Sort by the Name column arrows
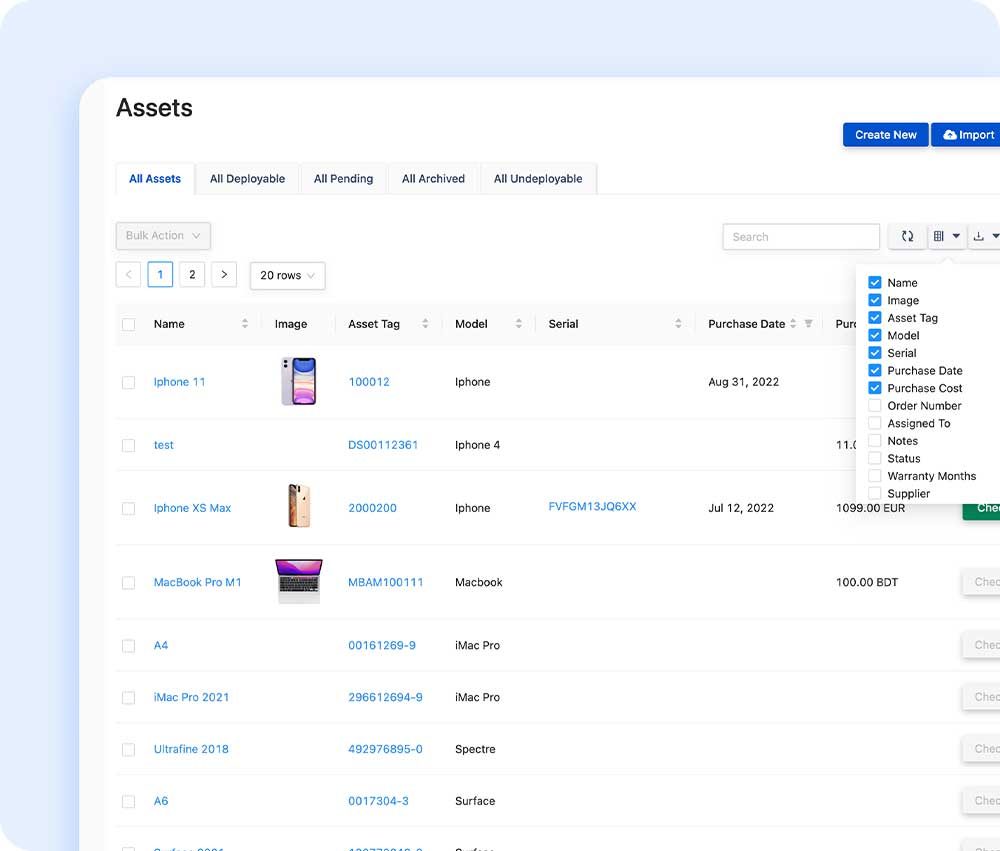Screen dimensions: 1000x851 (x=245, y=324)
